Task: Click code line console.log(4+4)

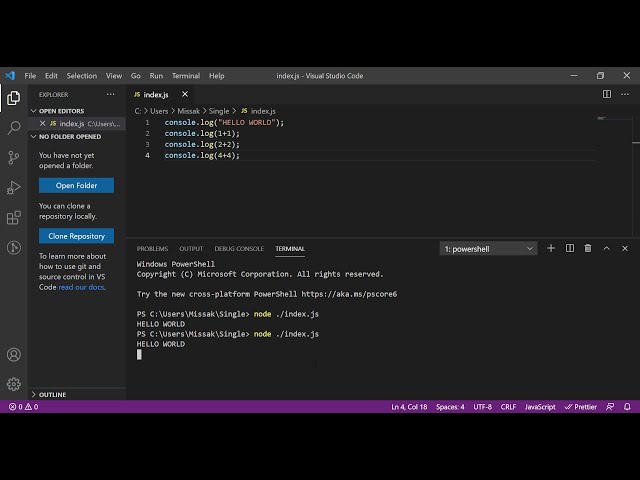Action: (x=202, y=155)
